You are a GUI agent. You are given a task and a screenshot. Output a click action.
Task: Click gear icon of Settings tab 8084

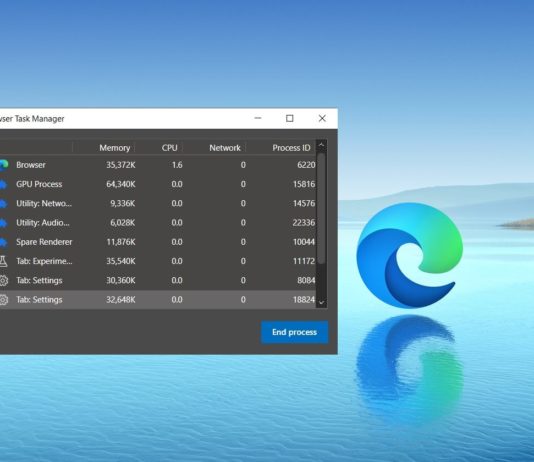pyautogui.click(x=4, y=281)
